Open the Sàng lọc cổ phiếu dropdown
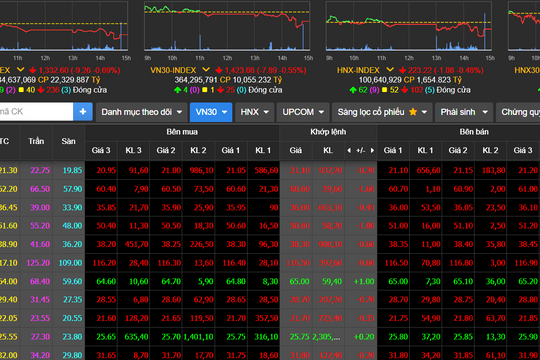540x360 pixels. pos(382,112)
